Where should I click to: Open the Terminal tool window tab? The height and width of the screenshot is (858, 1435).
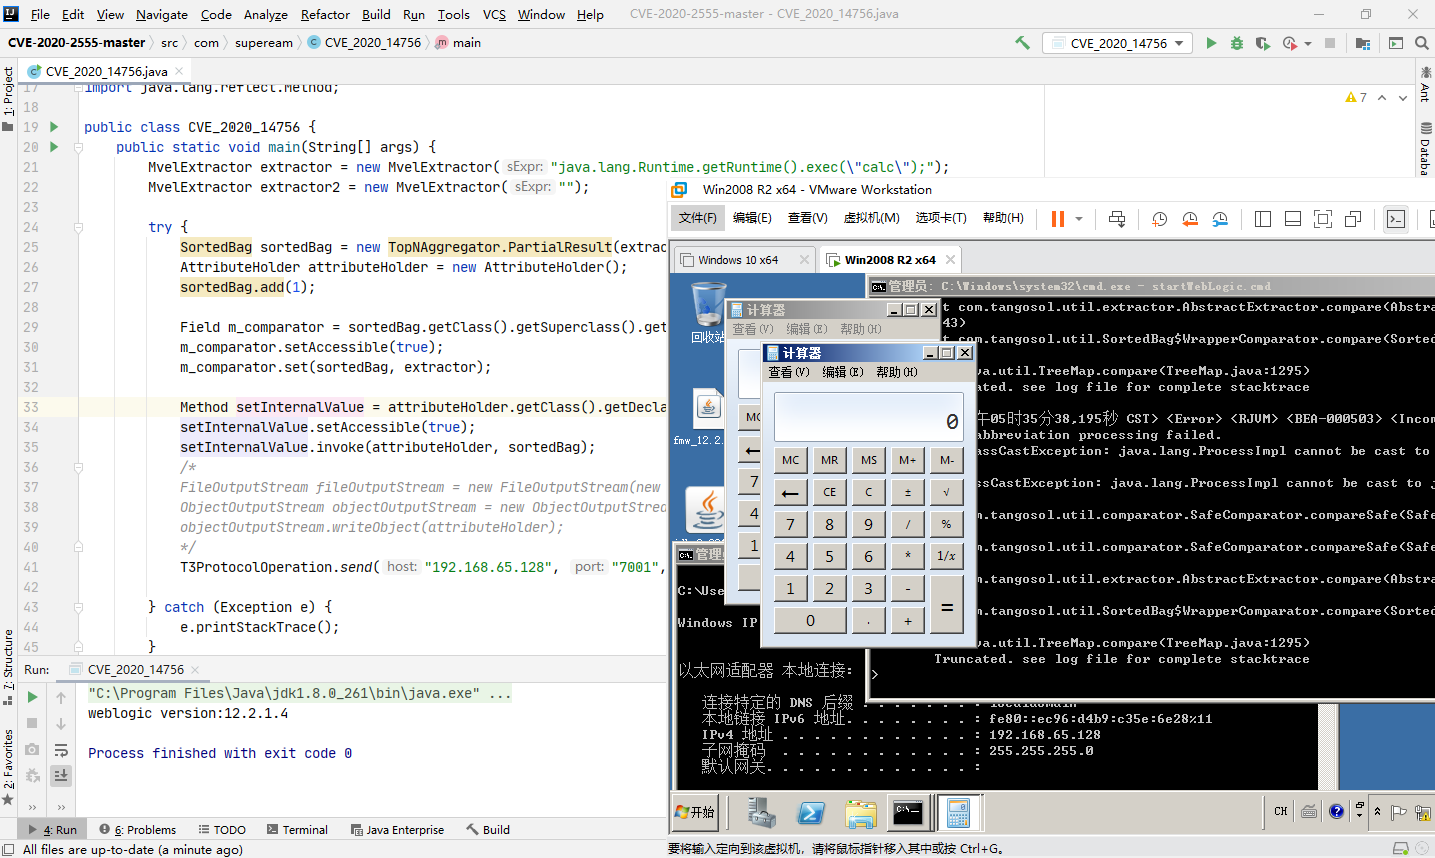click(x=297, y=830)
